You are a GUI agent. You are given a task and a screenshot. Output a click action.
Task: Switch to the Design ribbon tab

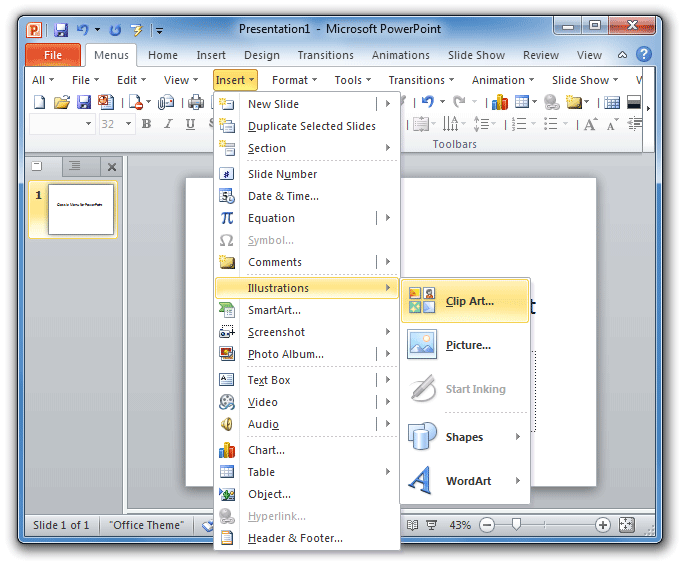click(262, 55)
